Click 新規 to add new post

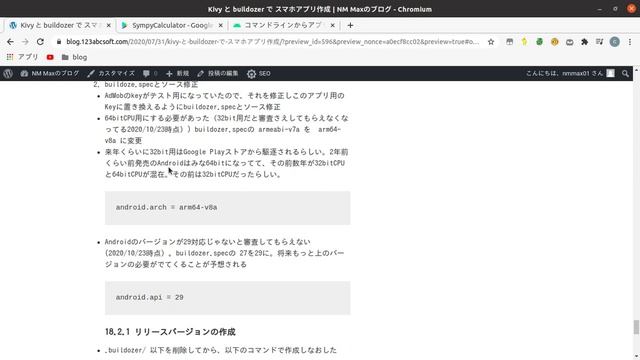point(178,73)
